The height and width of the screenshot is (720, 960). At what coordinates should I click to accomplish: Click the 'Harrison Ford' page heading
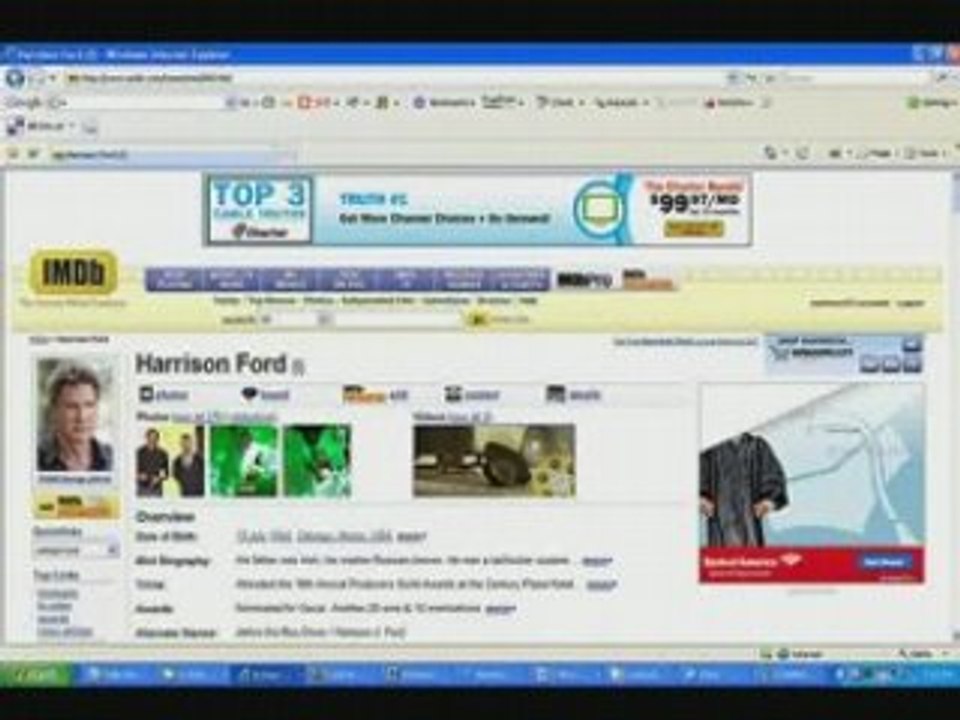tap(211, 364)
